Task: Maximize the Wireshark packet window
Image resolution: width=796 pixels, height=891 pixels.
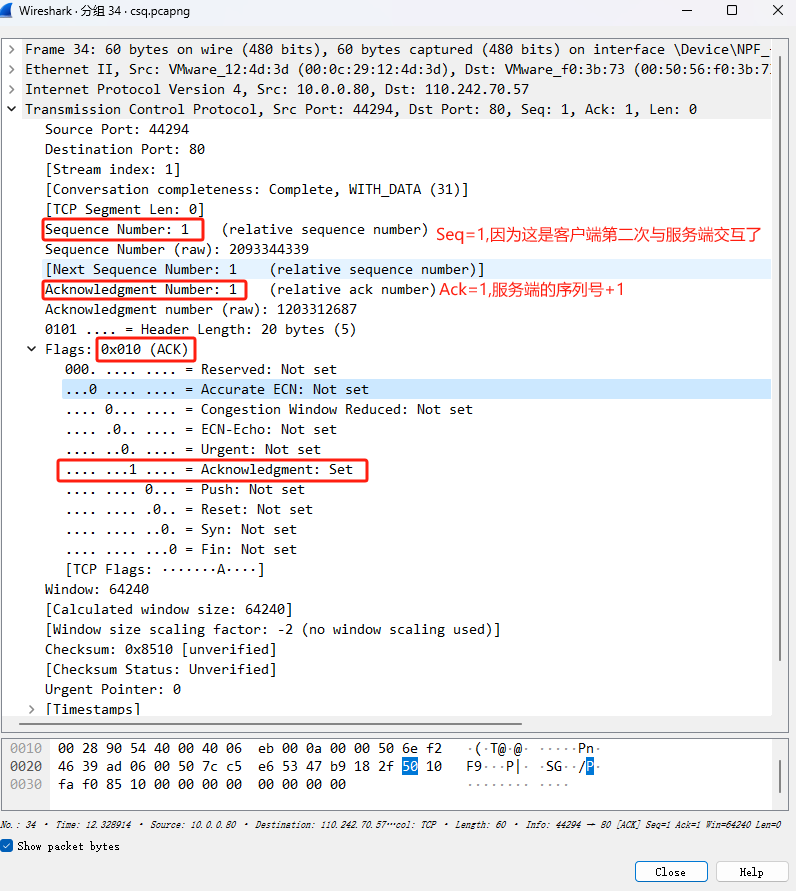Action: point(732,11)
